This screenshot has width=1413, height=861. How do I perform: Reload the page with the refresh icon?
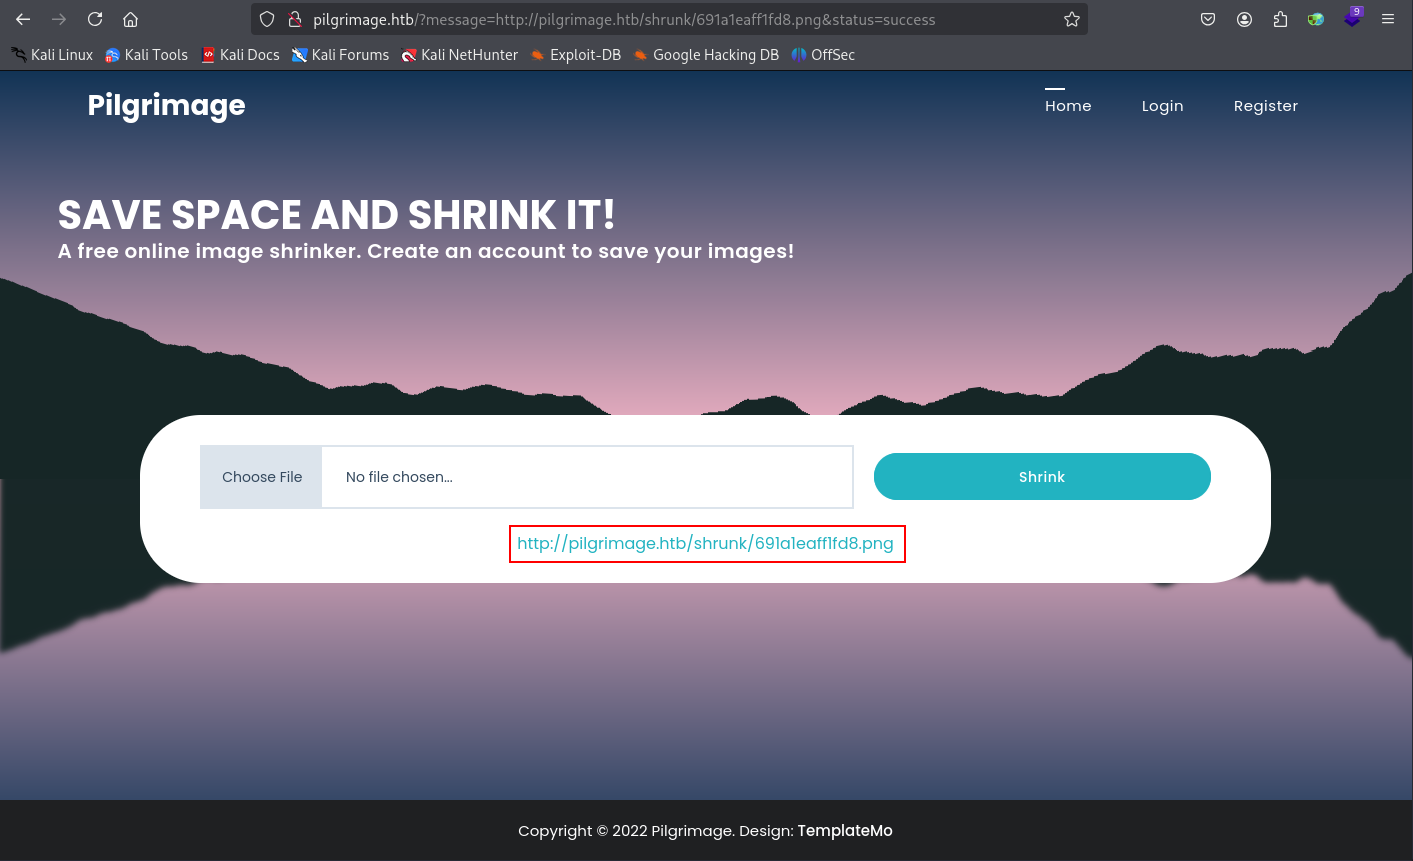(95, 19)
